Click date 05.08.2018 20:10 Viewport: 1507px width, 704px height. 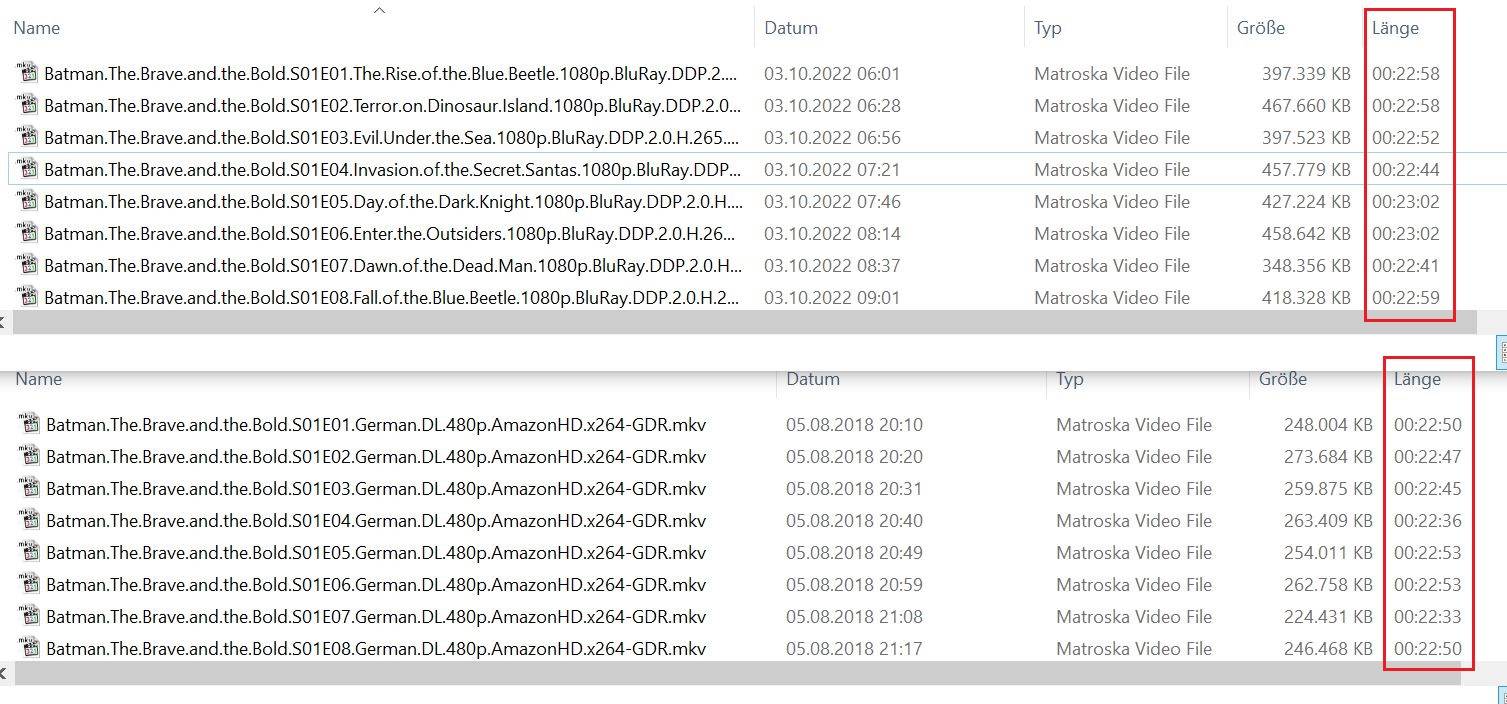[854, 424]
